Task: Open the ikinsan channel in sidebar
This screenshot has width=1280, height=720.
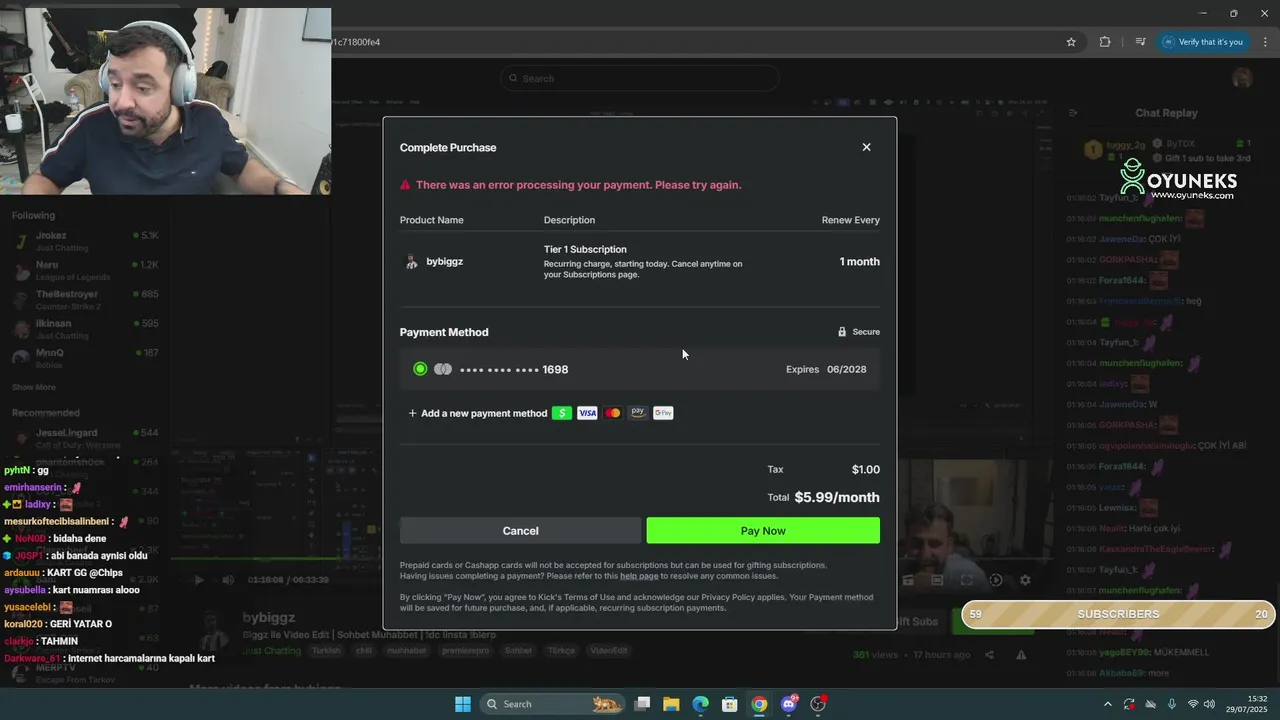Action: [85, 329]
